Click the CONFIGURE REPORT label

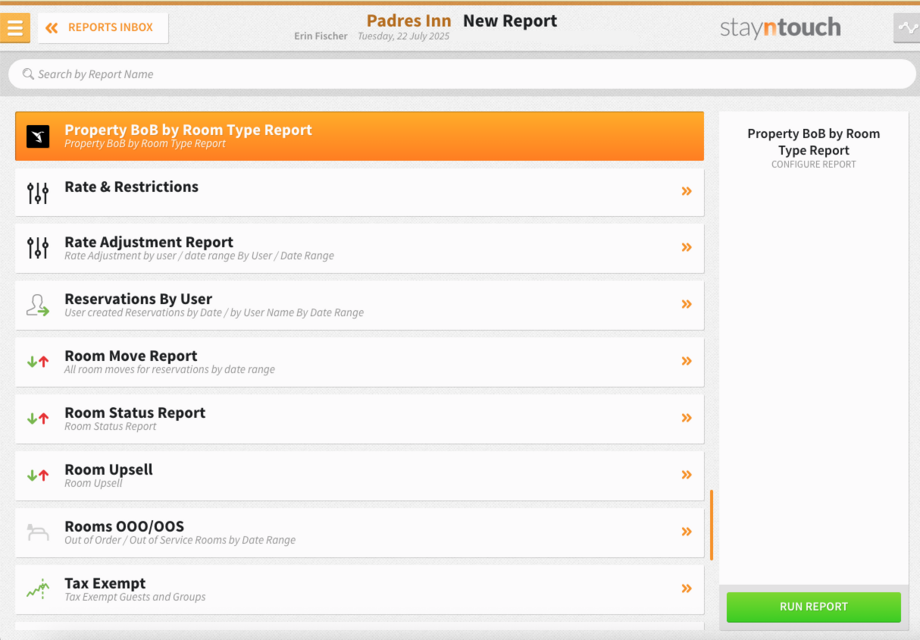[x=813, y=165]
